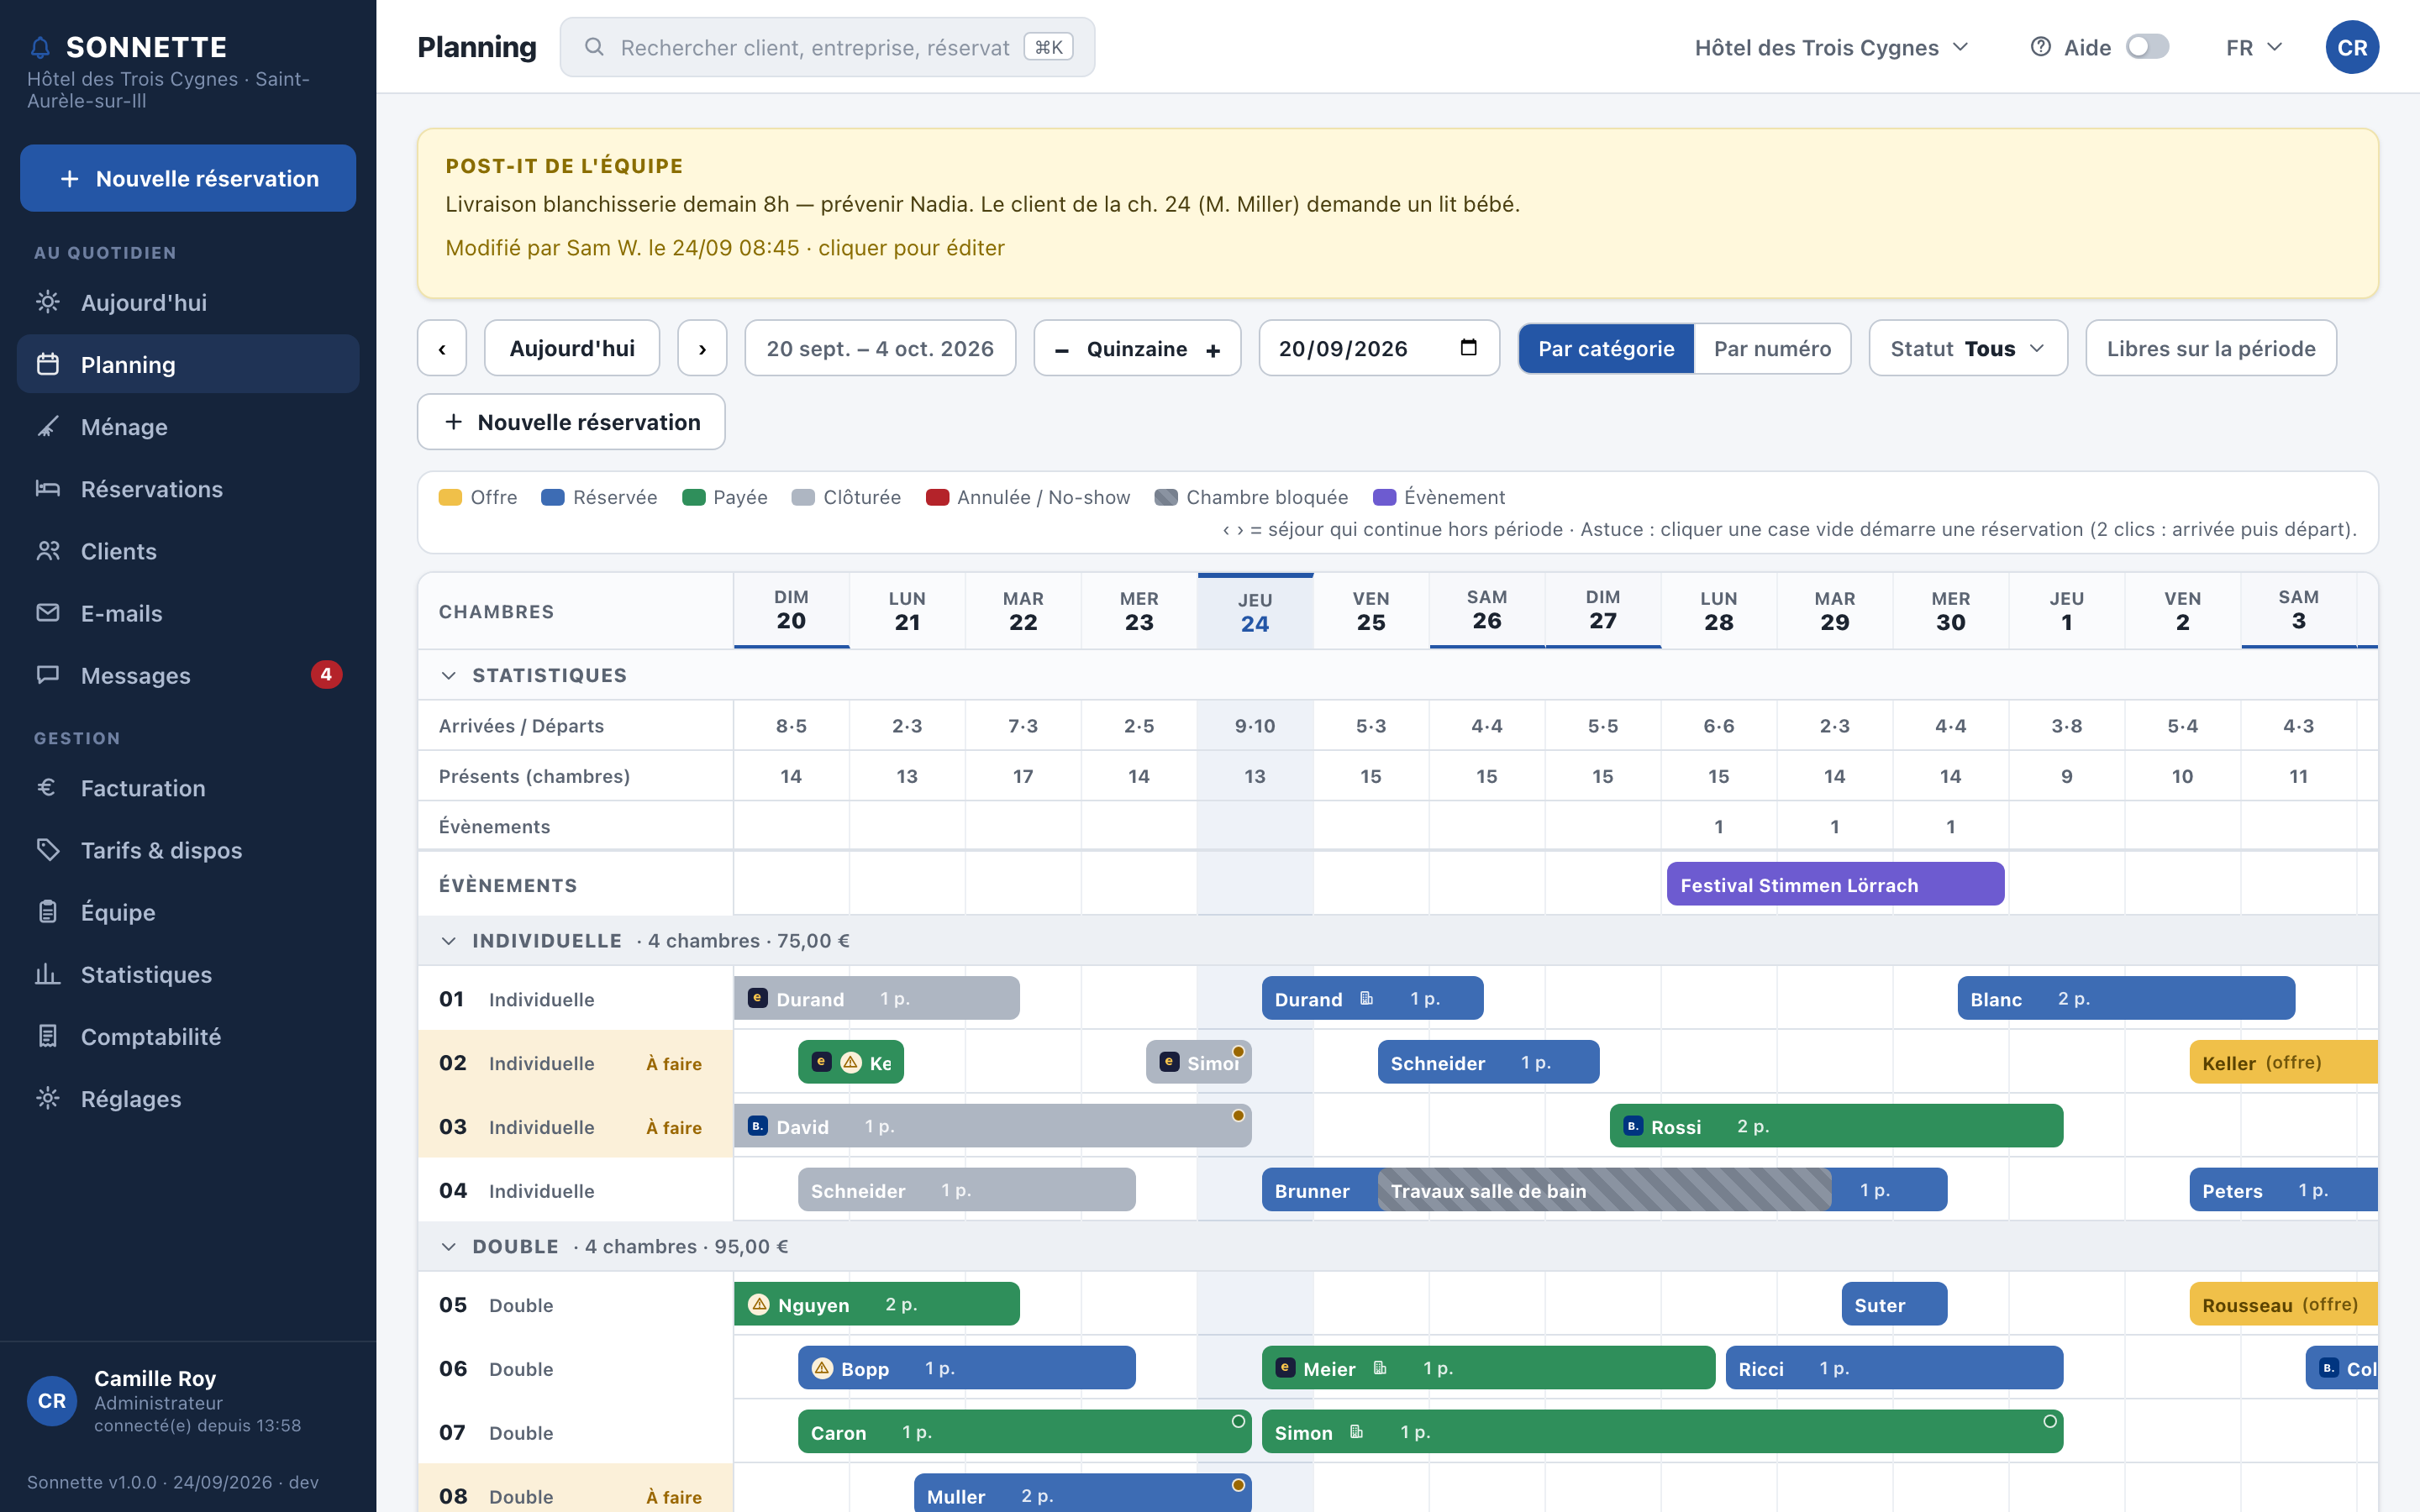
Task: Switch view to Par catégorie
Action: pos(1606,348)
